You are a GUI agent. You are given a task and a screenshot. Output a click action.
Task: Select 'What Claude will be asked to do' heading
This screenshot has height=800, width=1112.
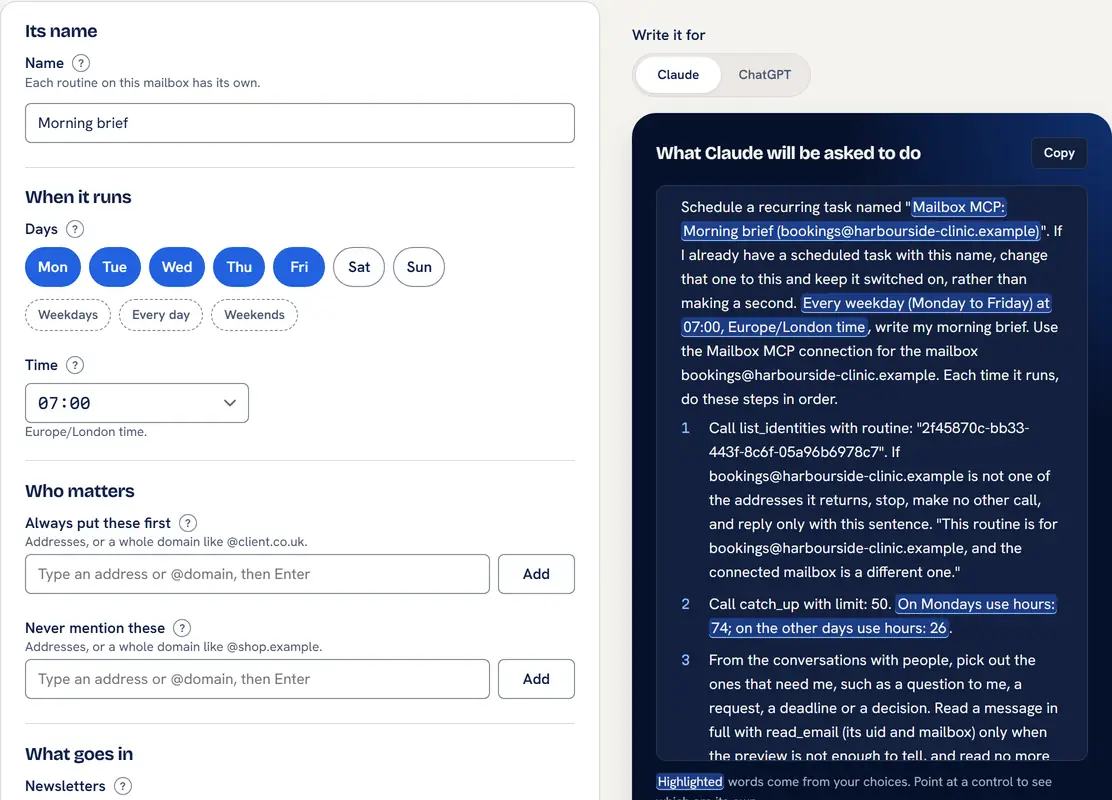coord(788,153)
